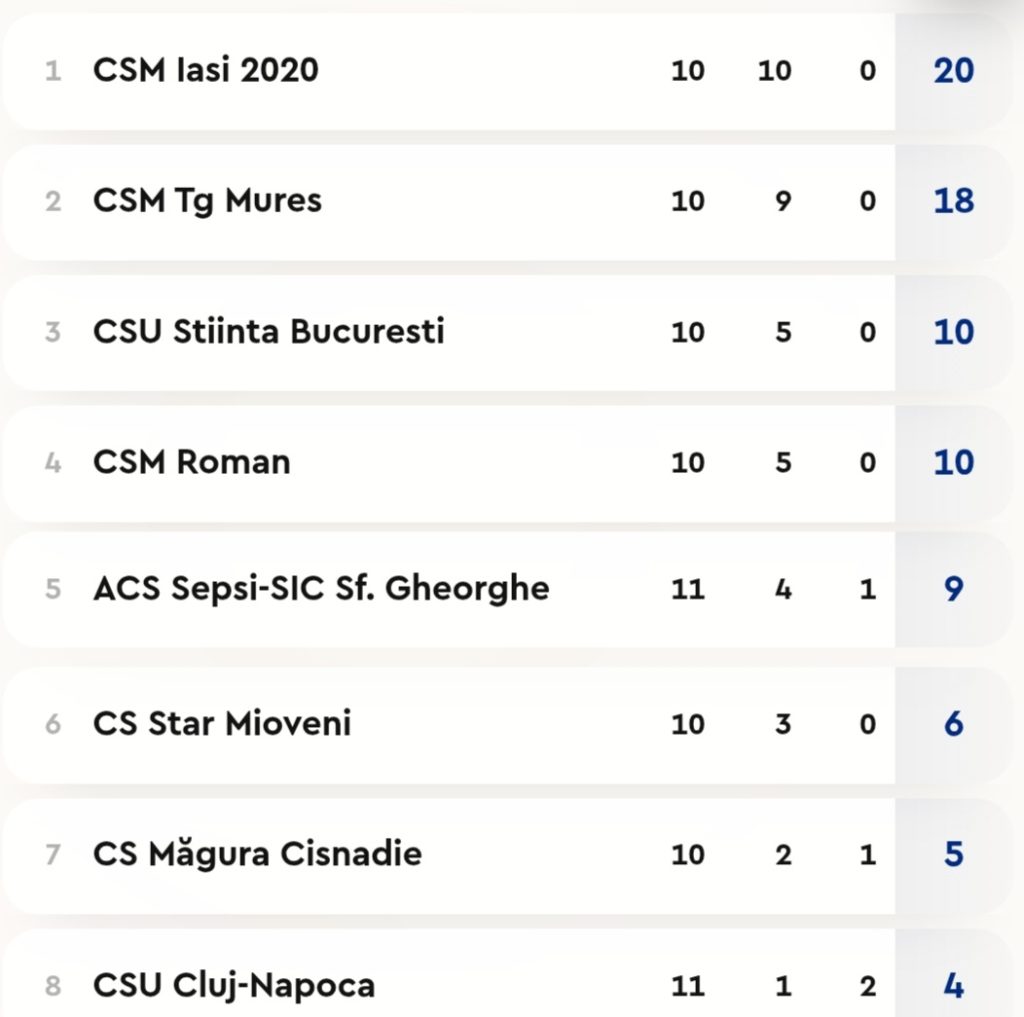Open the CSM Iasi 2020 team name
This screenshot has width=1024, height=1017.
[205, 70]
